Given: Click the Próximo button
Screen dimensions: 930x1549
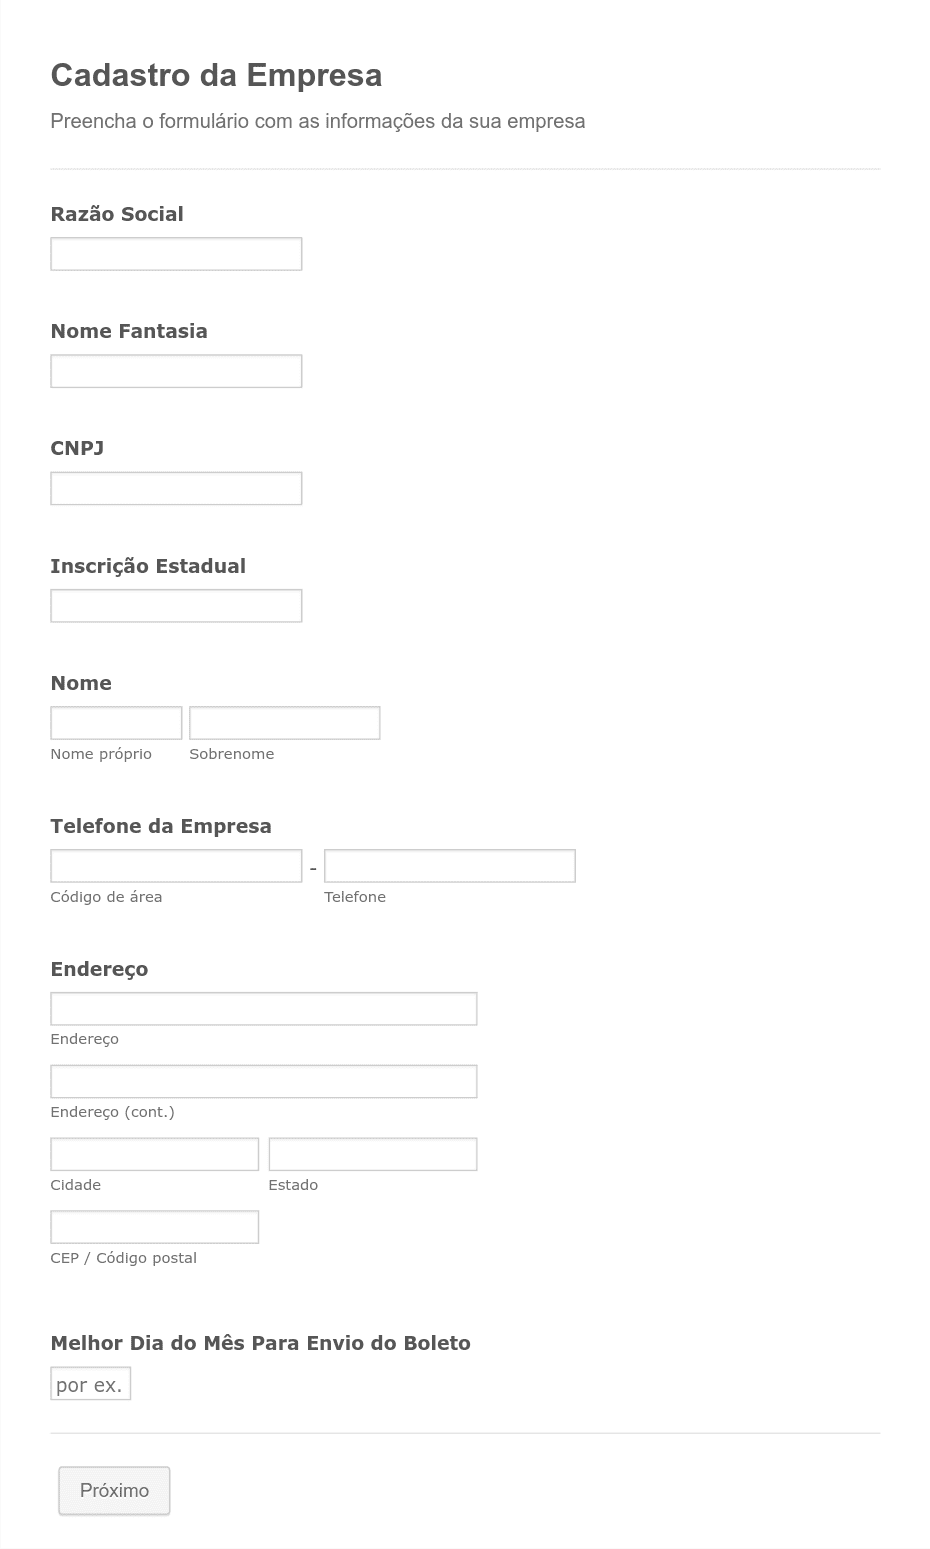Looking at the screenshot, I should [114, 1491].
